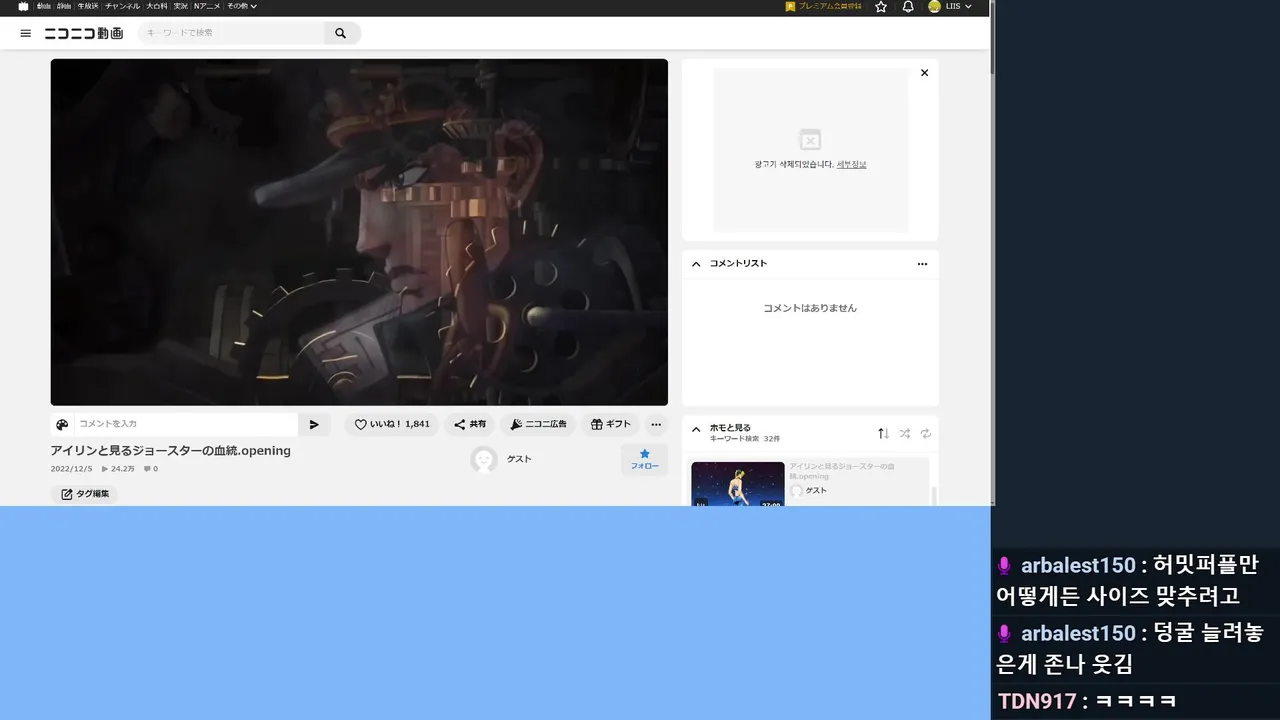Open the comment color palette icon
The height and width of the screenshot is (720, 1280).
pos(62,424)
